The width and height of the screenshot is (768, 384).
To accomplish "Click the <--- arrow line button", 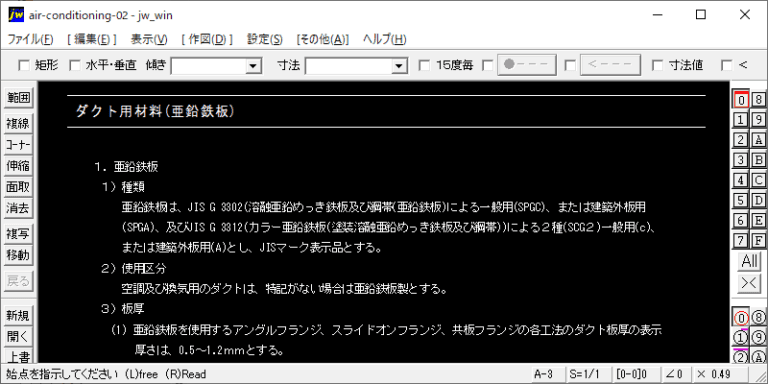I will (x=610, y=65).
